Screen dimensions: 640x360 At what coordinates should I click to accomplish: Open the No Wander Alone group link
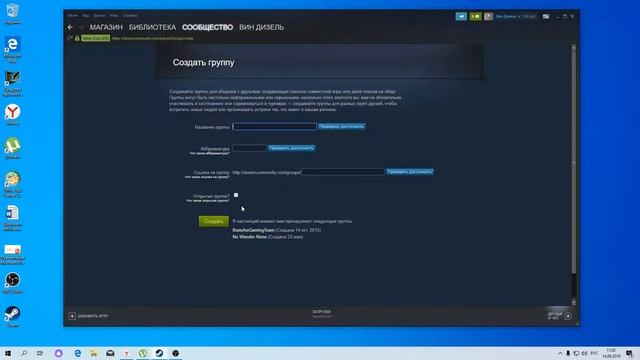tap(249, 237)
